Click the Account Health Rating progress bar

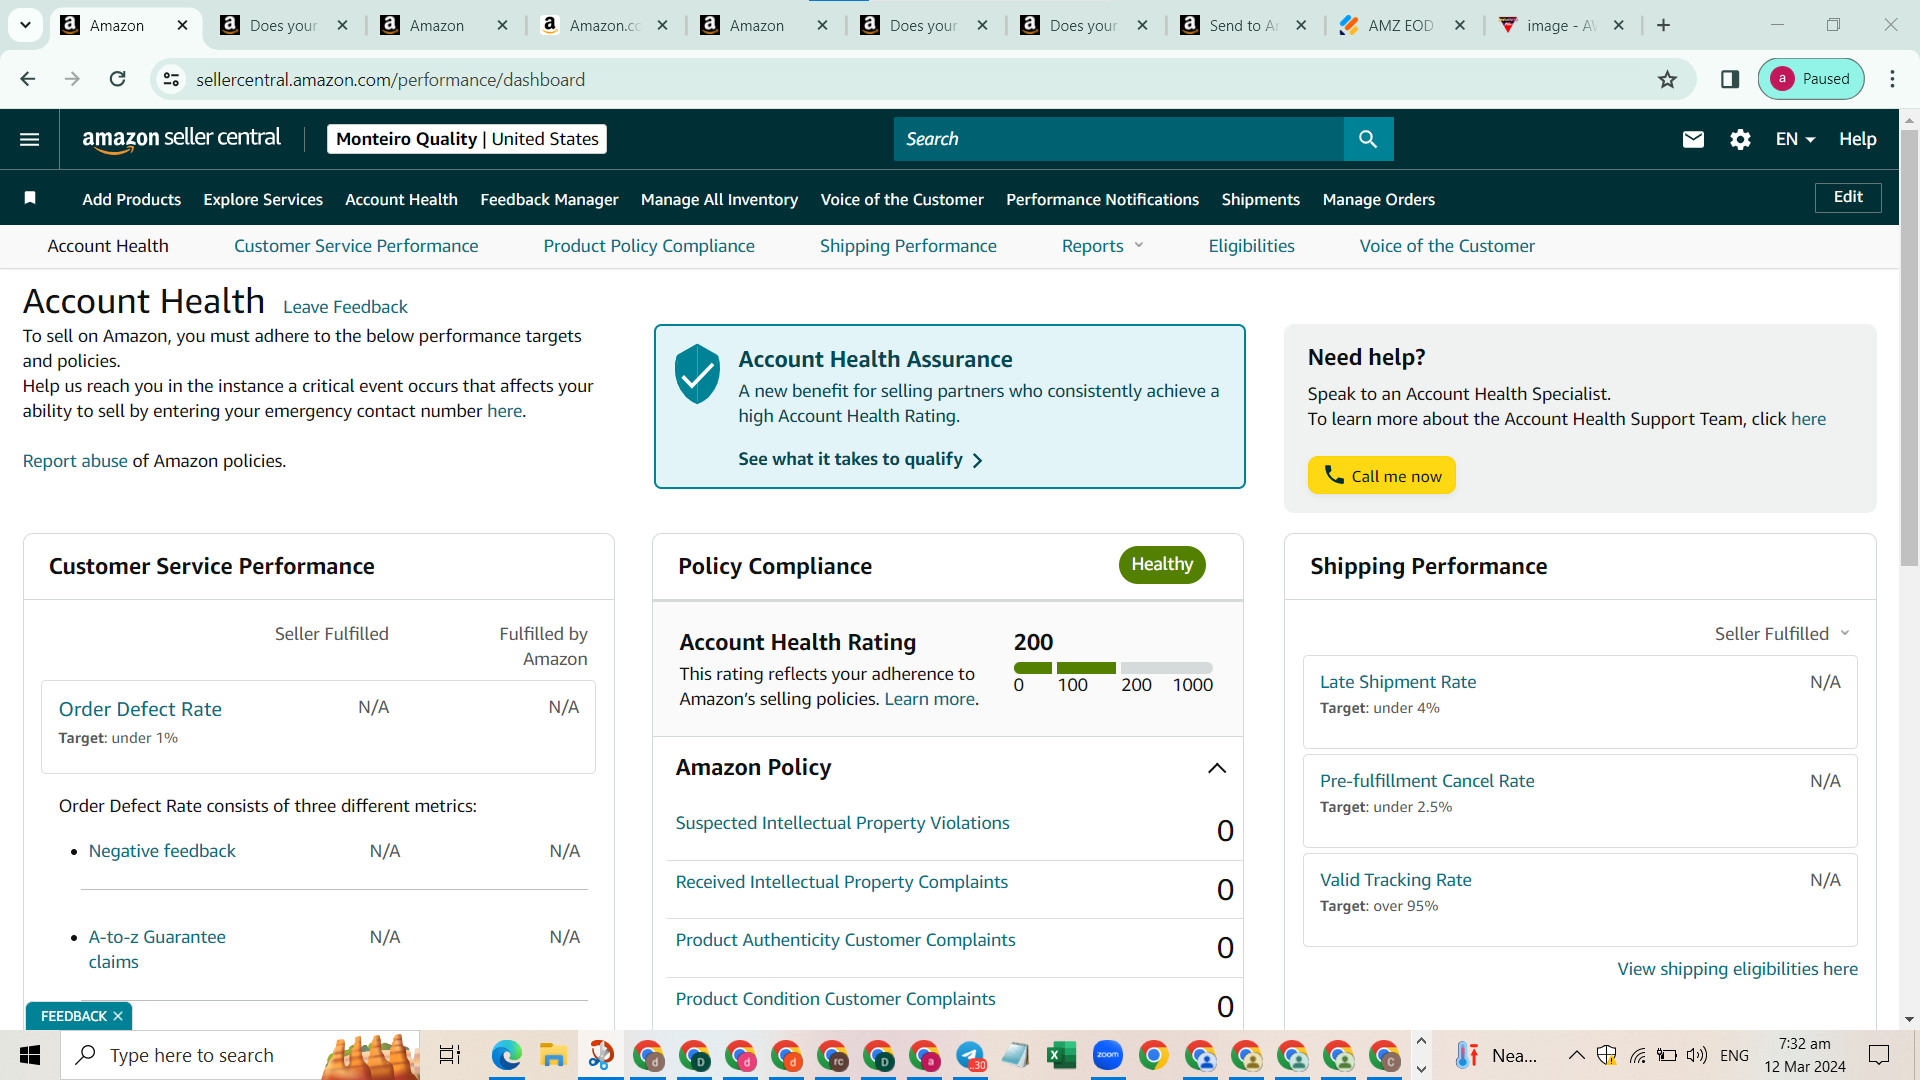(1113, 668)
